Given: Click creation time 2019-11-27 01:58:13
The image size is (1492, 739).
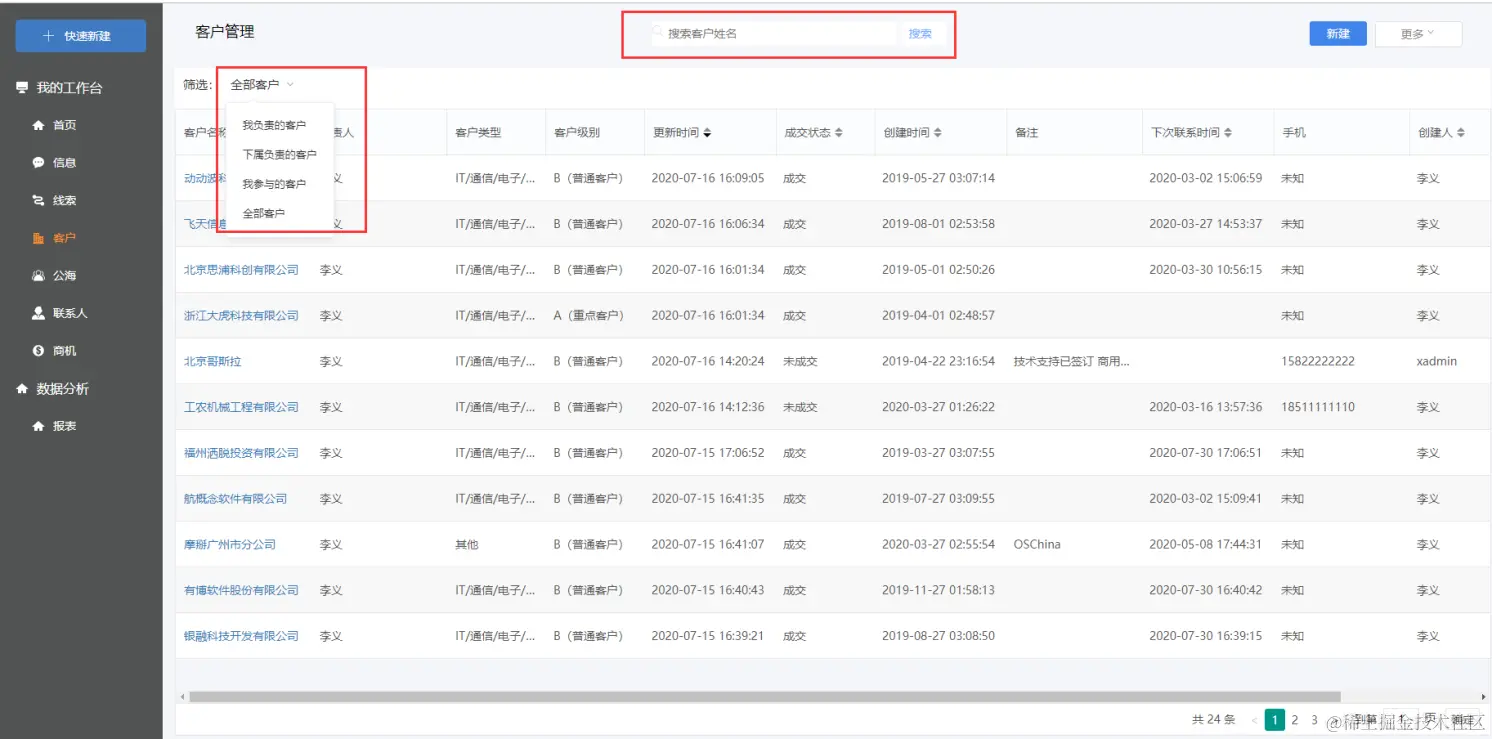Looking at the screenshot, I should (939, 590).
